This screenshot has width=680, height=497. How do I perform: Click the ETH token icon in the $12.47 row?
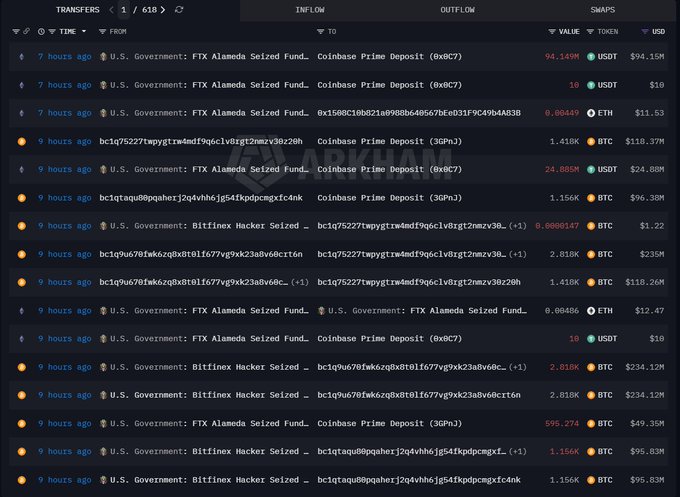(x=591, y=311)
